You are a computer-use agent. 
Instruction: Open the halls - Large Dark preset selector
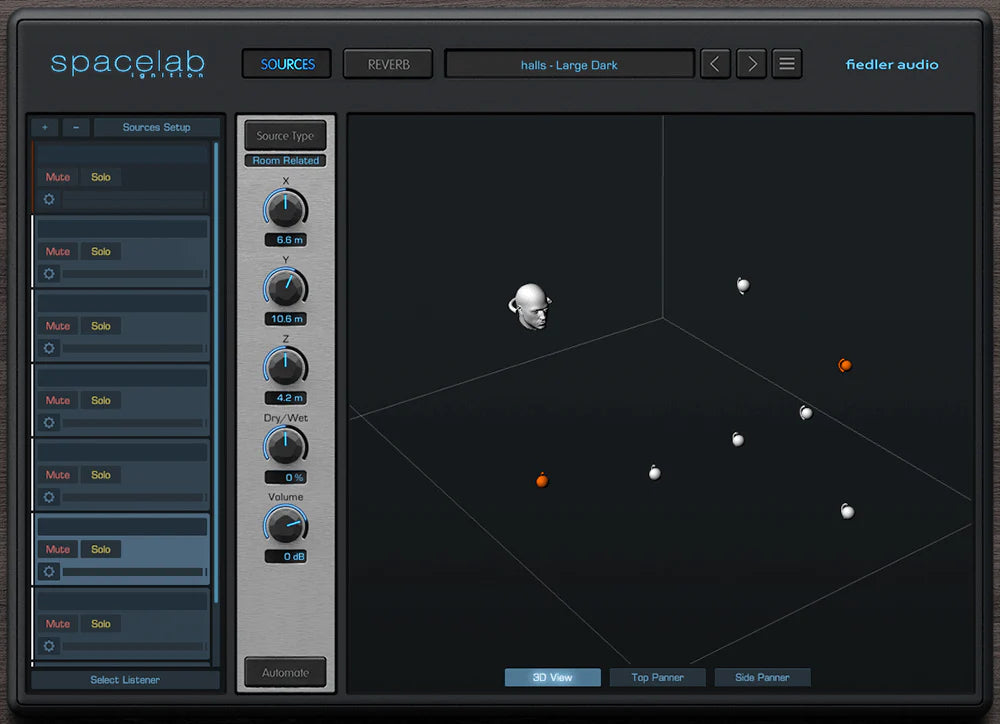tap(569, 65)
